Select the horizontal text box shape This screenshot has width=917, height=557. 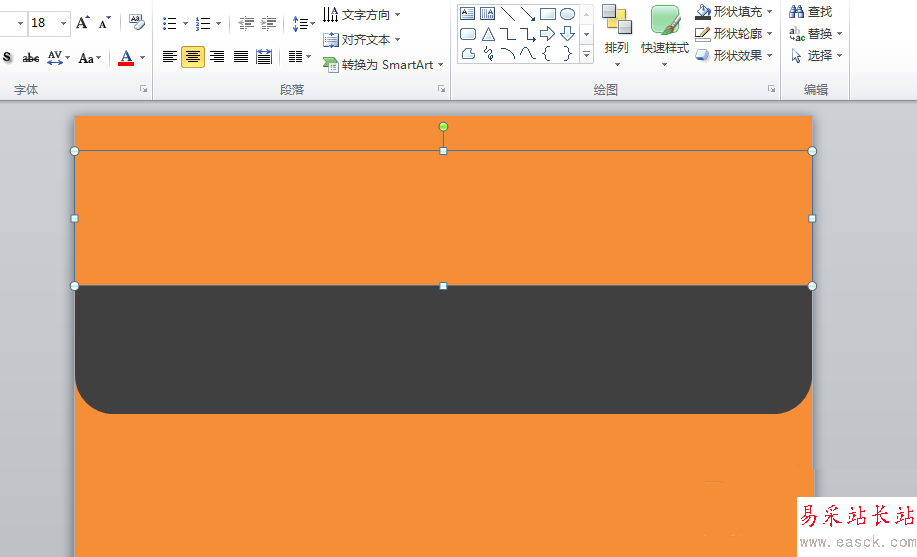pos(467,13)
